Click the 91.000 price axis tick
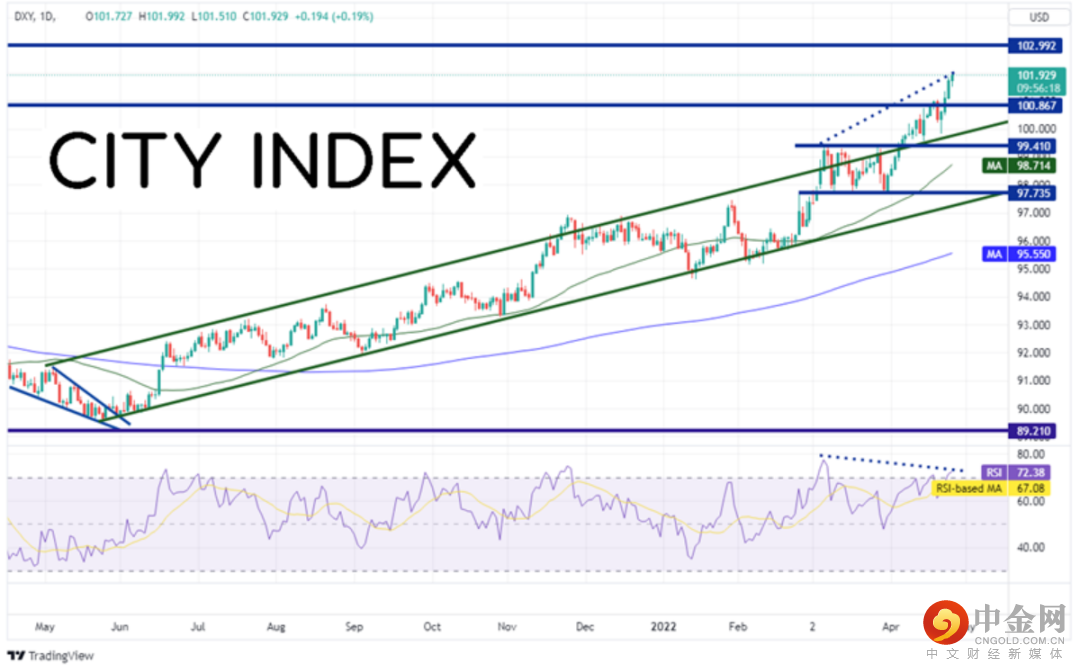The height and width of the screenshot is (672, 1080). [x=1033, y=380]
